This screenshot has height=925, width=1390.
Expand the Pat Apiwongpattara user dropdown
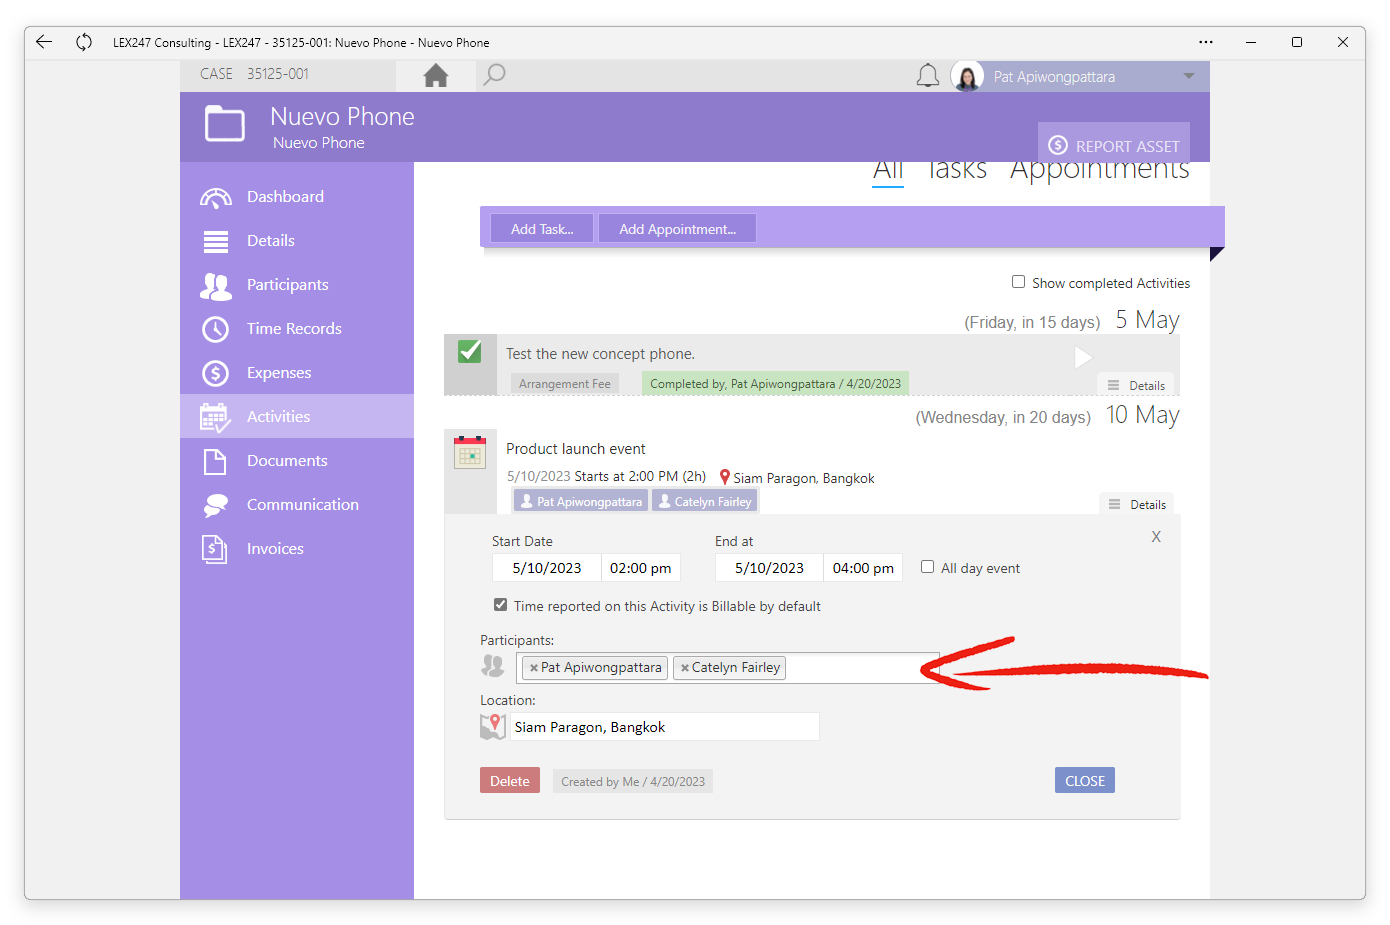click(x=1189, y=76)
